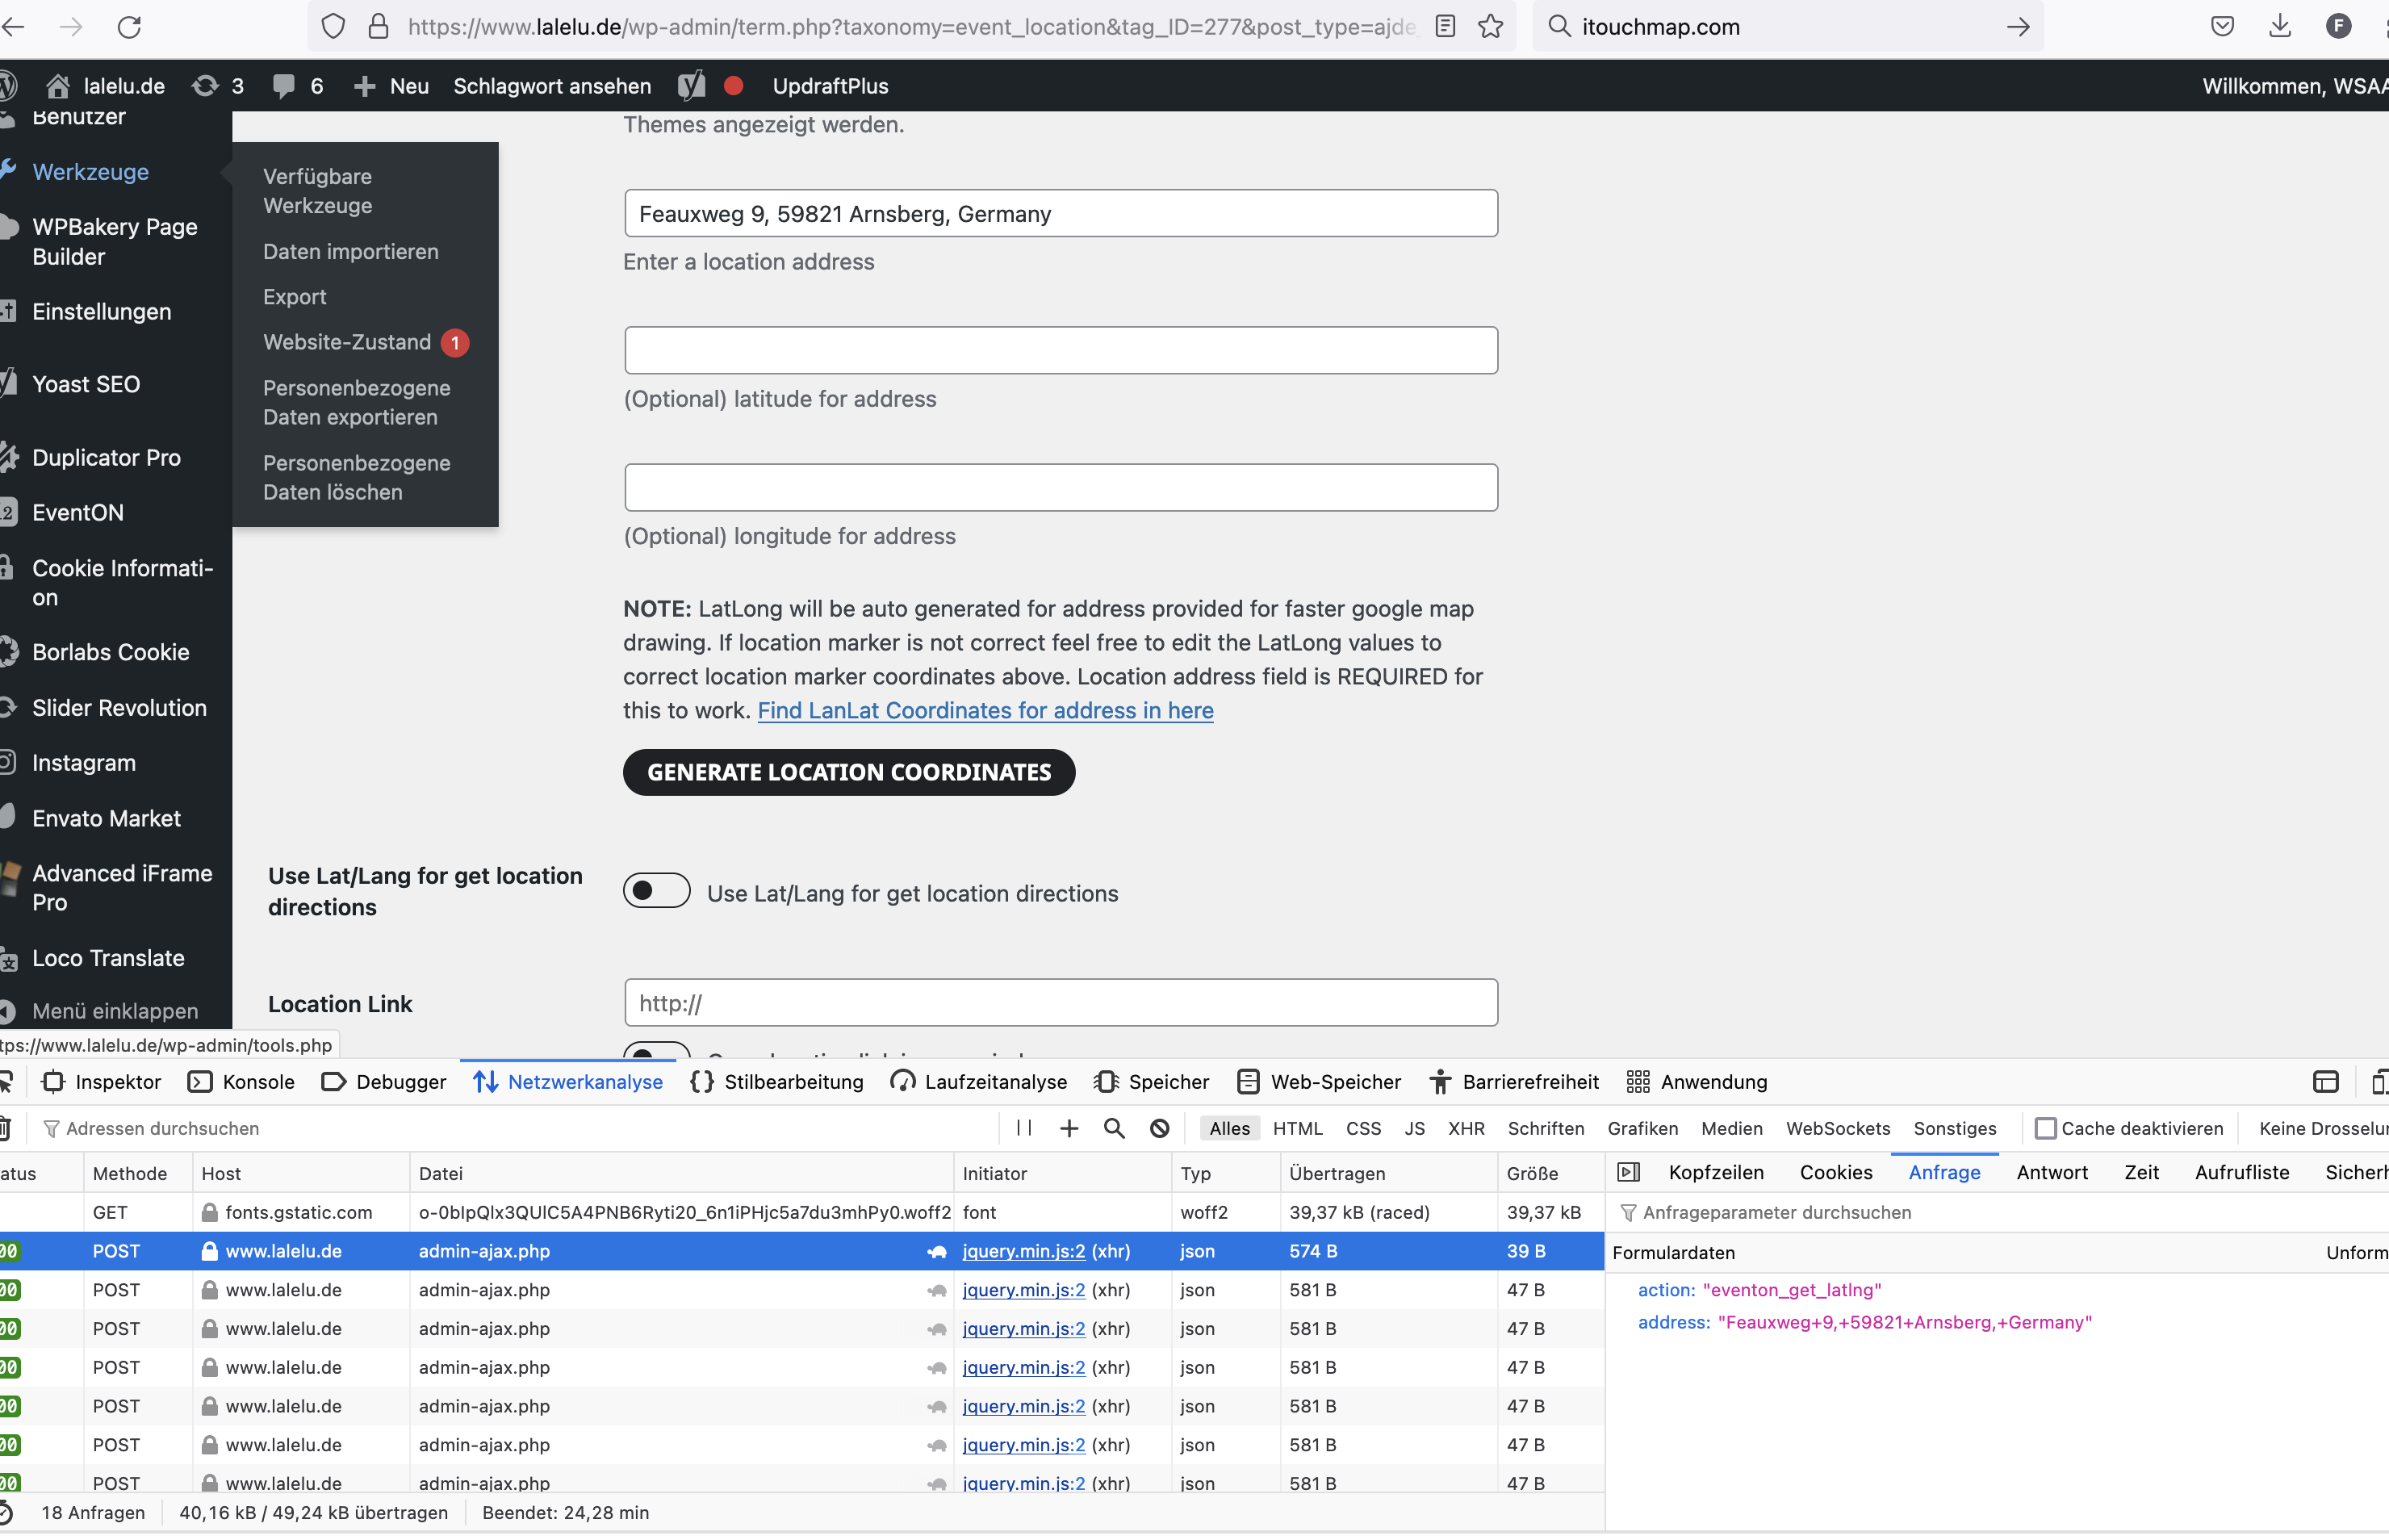Click the block requests icon in network toolbar
The image size is (2389, 1540).
(1159, 1128)
